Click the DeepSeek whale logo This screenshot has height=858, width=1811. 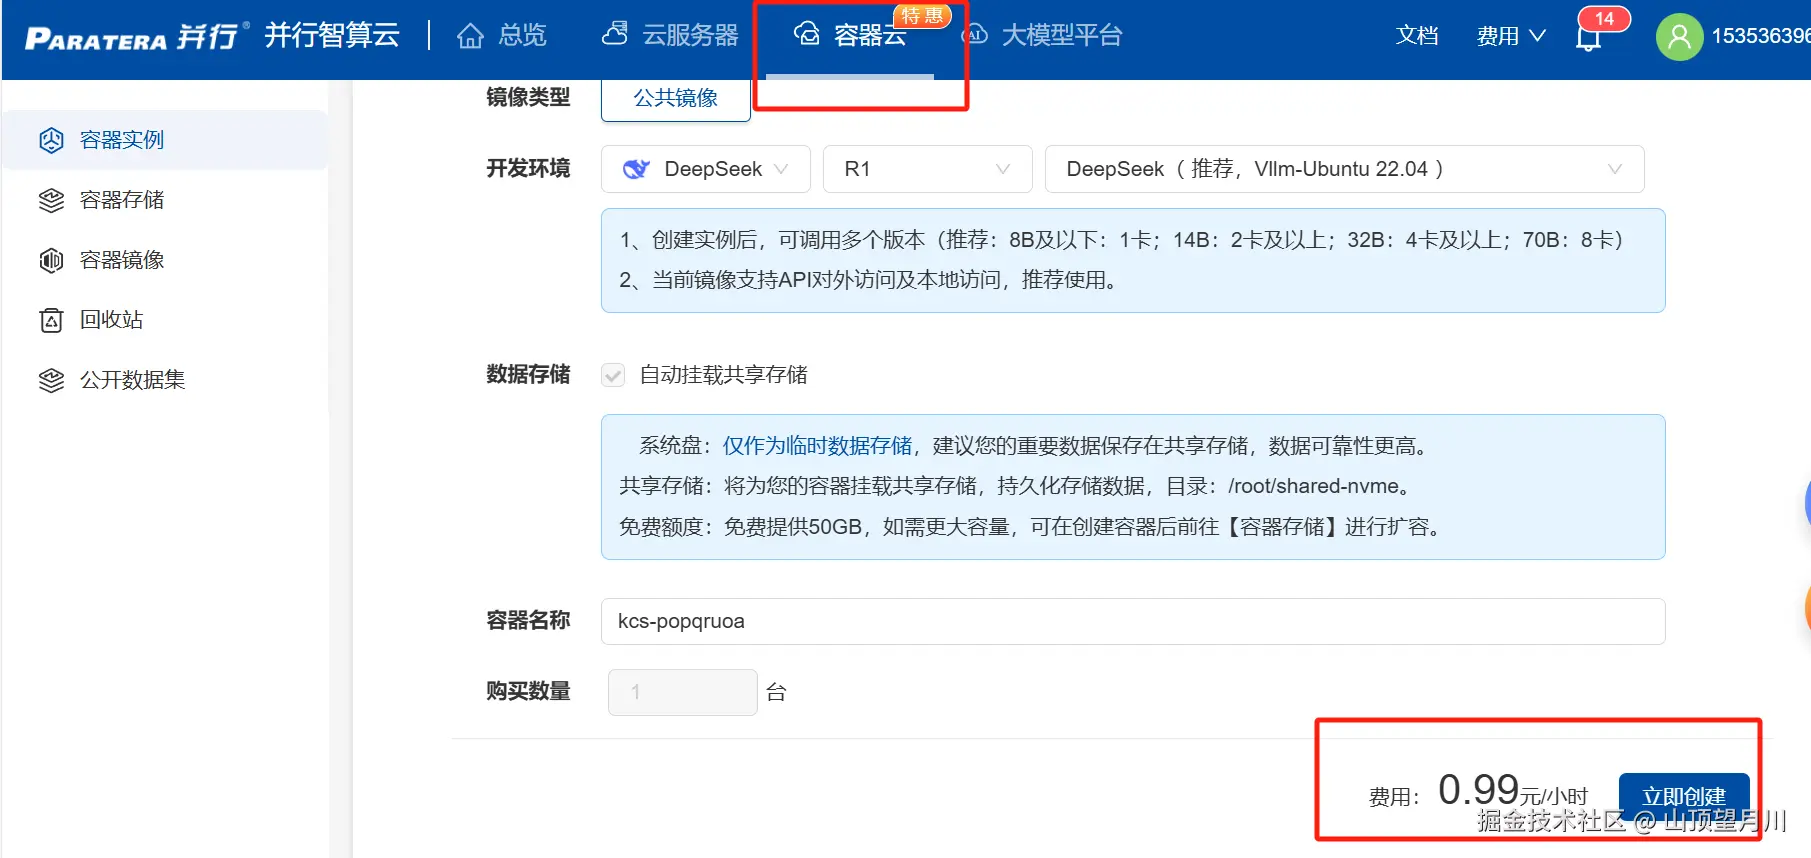click(636, 169)
